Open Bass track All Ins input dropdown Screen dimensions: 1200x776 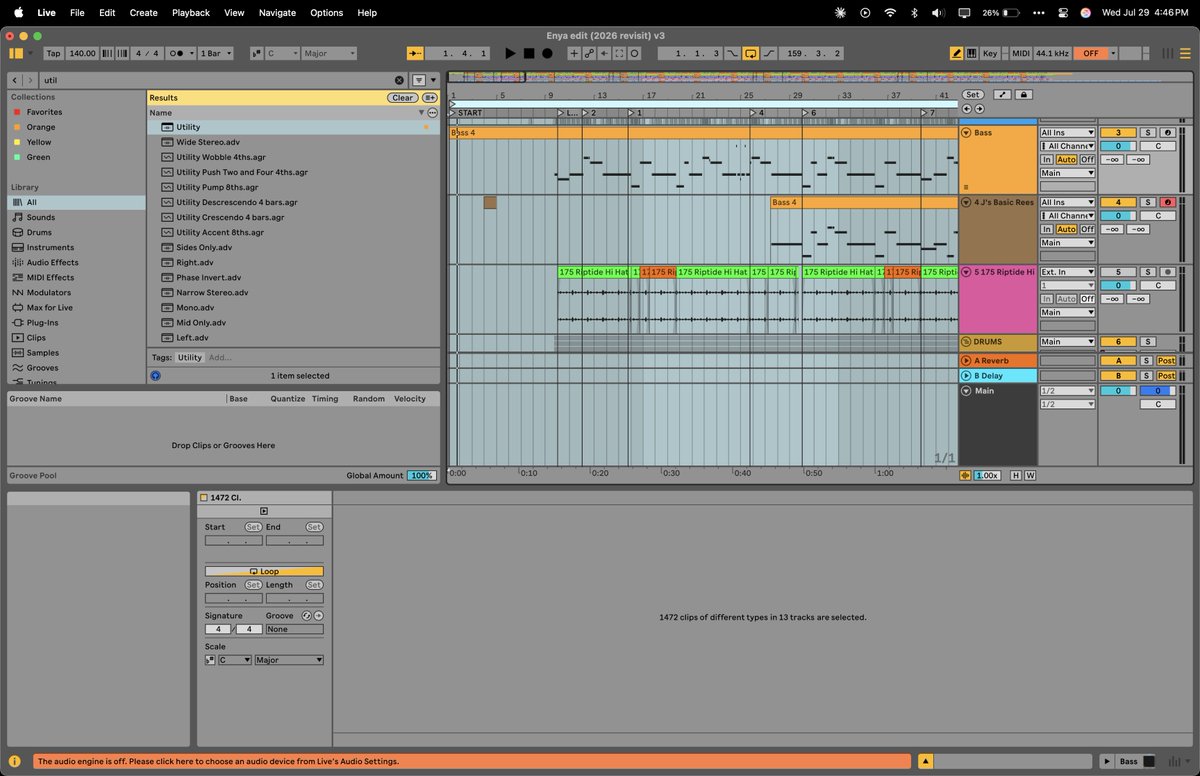pyautogui.click(x=1067, y=132)
